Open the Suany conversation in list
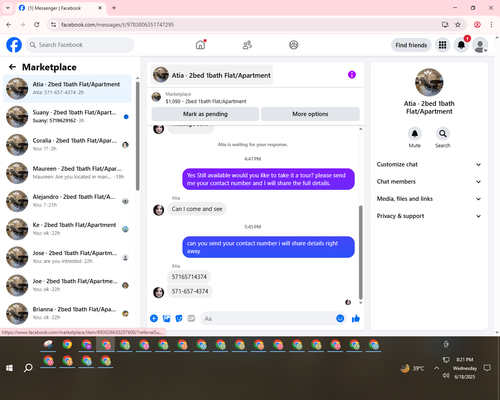 point(67,116)
